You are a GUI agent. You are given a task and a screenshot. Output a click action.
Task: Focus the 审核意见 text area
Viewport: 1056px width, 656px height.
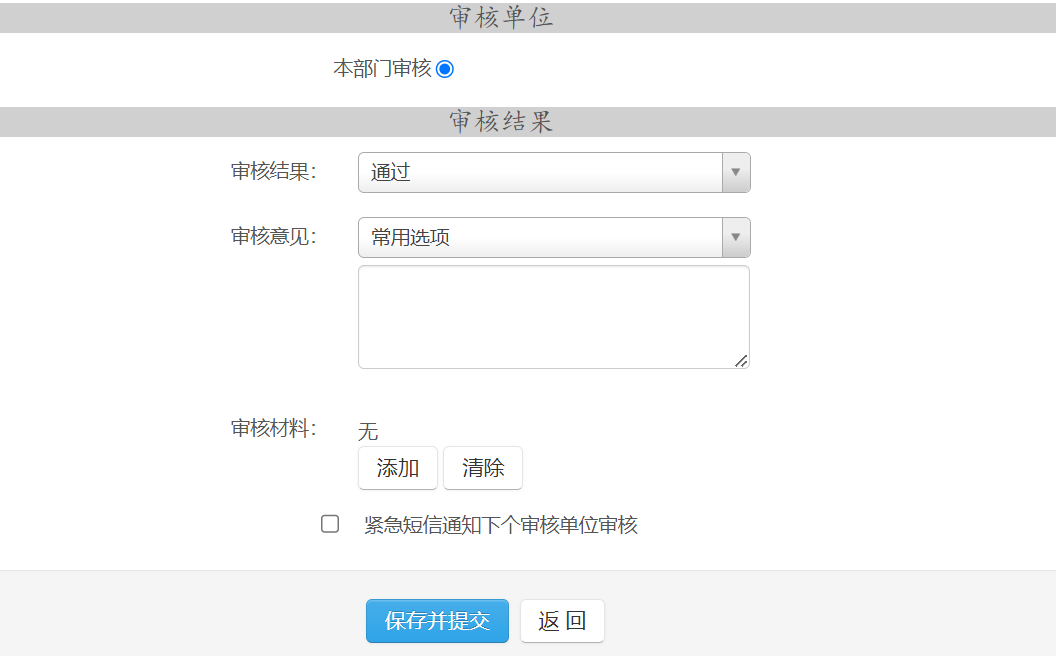pyautogui.click(x=553, y=316)
